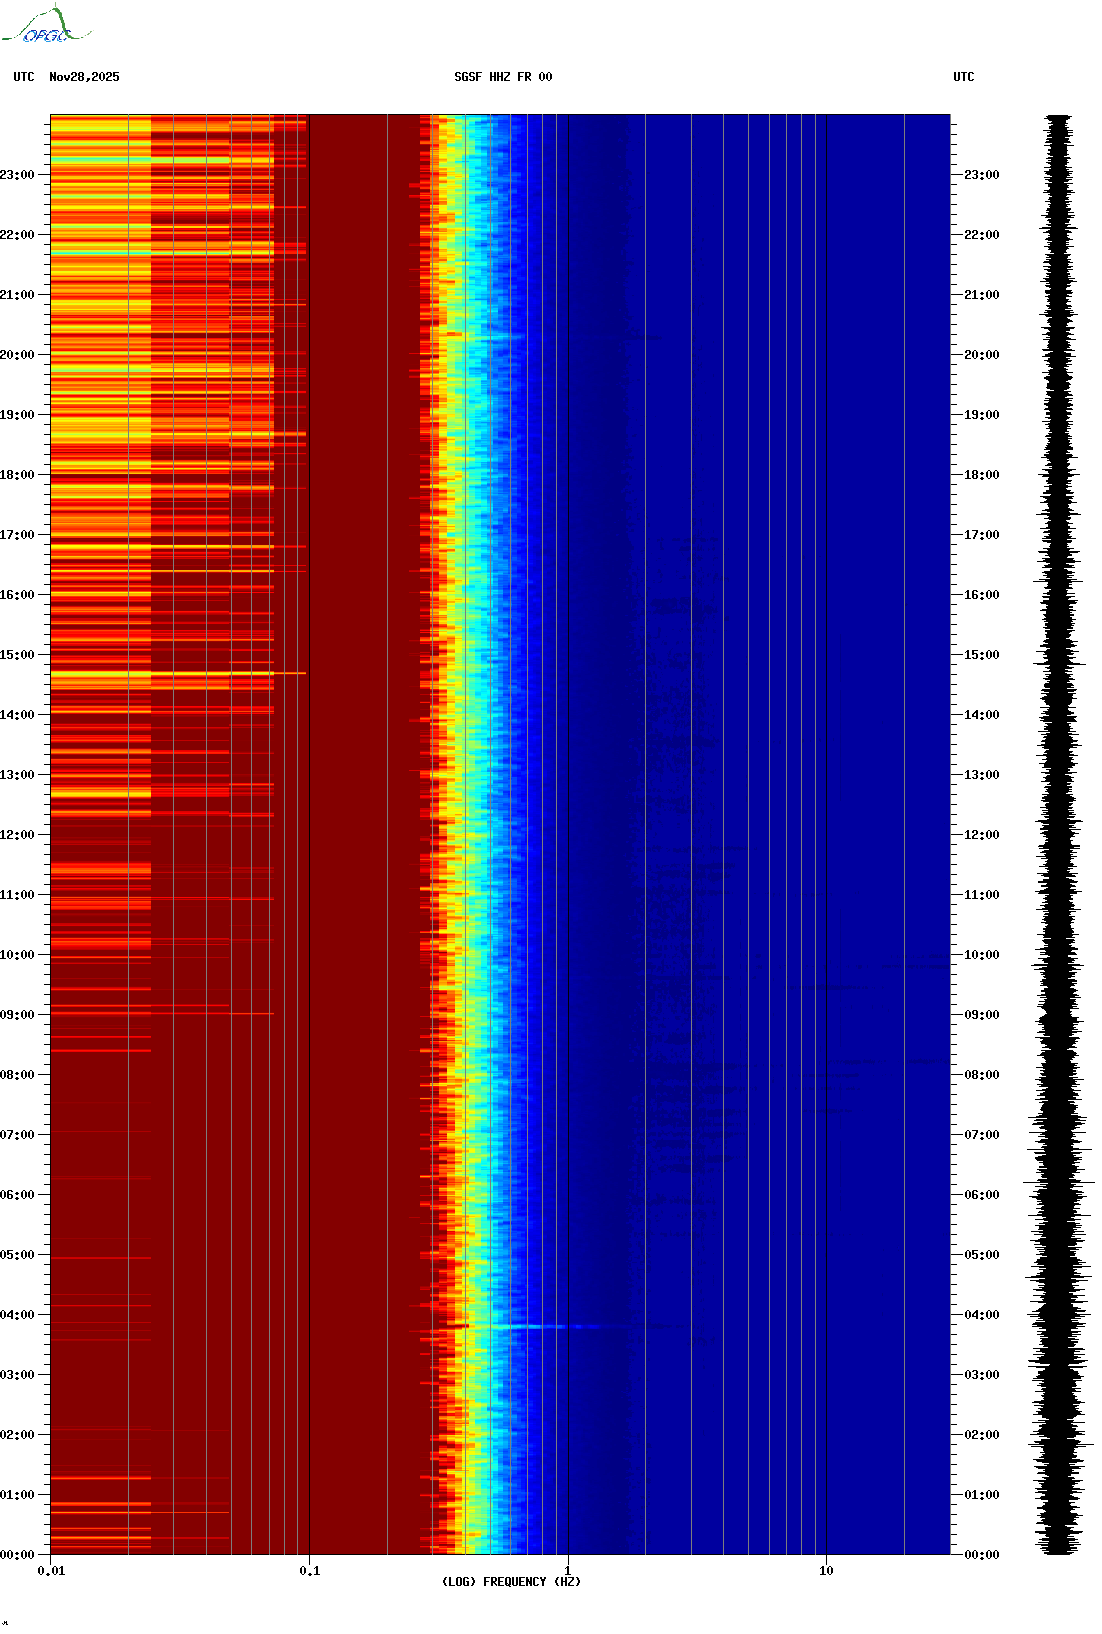Click the left axis 19:00 time label
Image resolution: width=1102 pixels, height=1634 pixels.
17,415
